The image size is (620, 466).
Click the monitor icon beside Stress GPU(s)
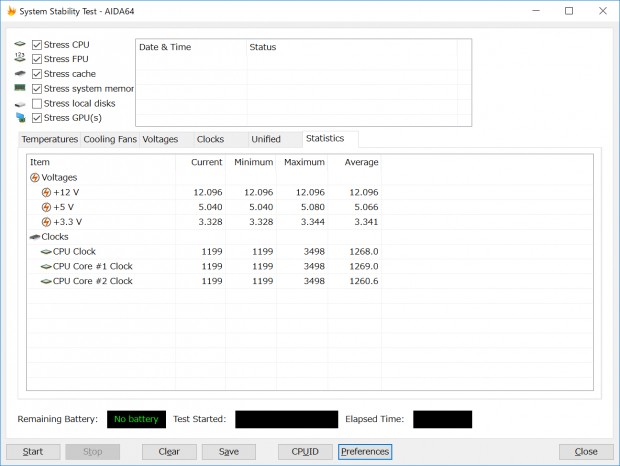coord(21,117)
